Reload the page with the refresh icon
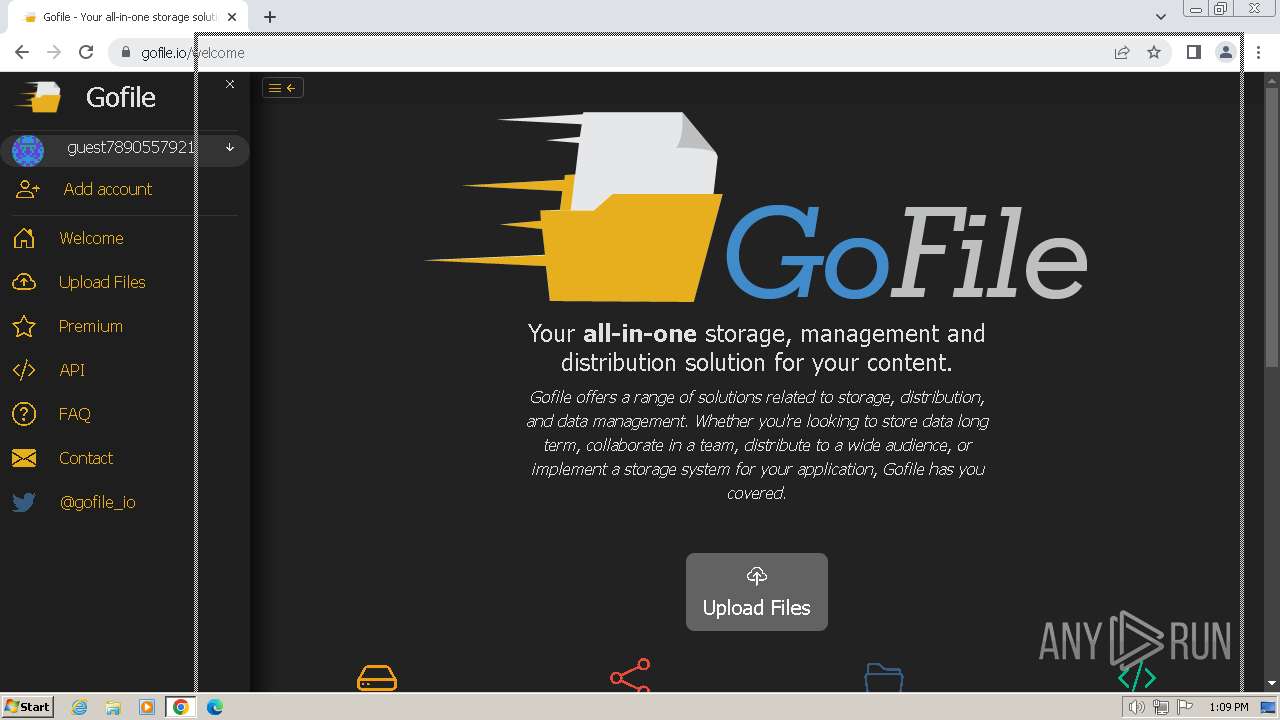1280x720 pixels. [x=86, y=53]
